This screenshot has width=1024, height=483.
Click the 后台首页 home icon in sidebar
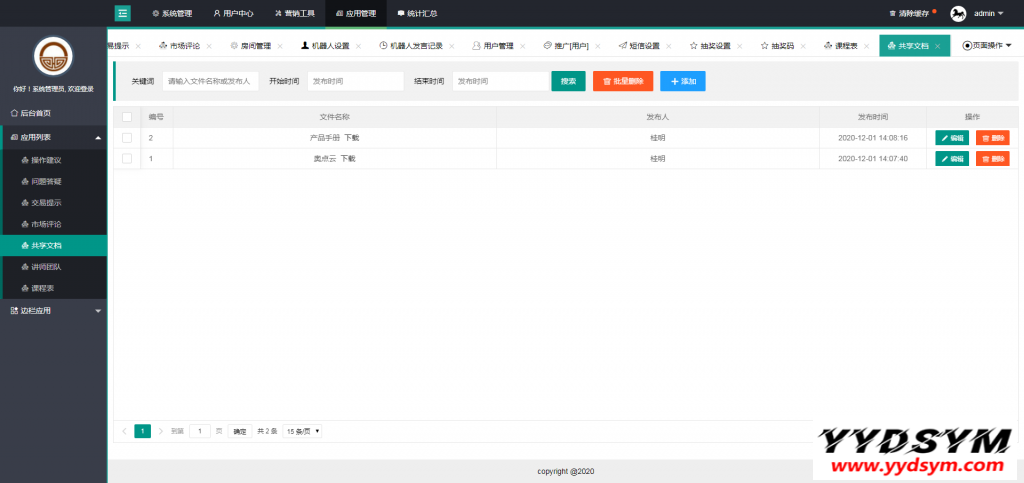coord(14,113)
